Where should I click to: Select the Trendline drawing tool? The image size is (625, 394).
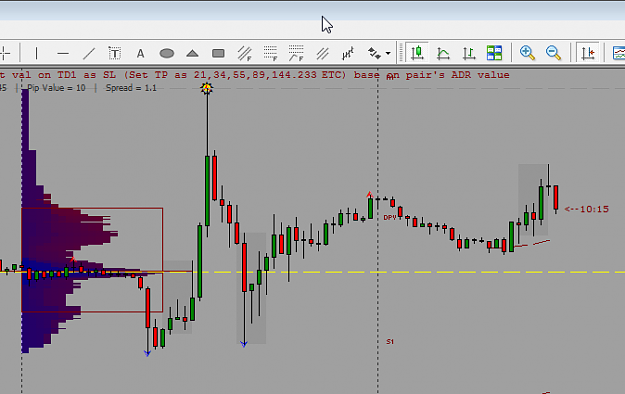(89, 53)
